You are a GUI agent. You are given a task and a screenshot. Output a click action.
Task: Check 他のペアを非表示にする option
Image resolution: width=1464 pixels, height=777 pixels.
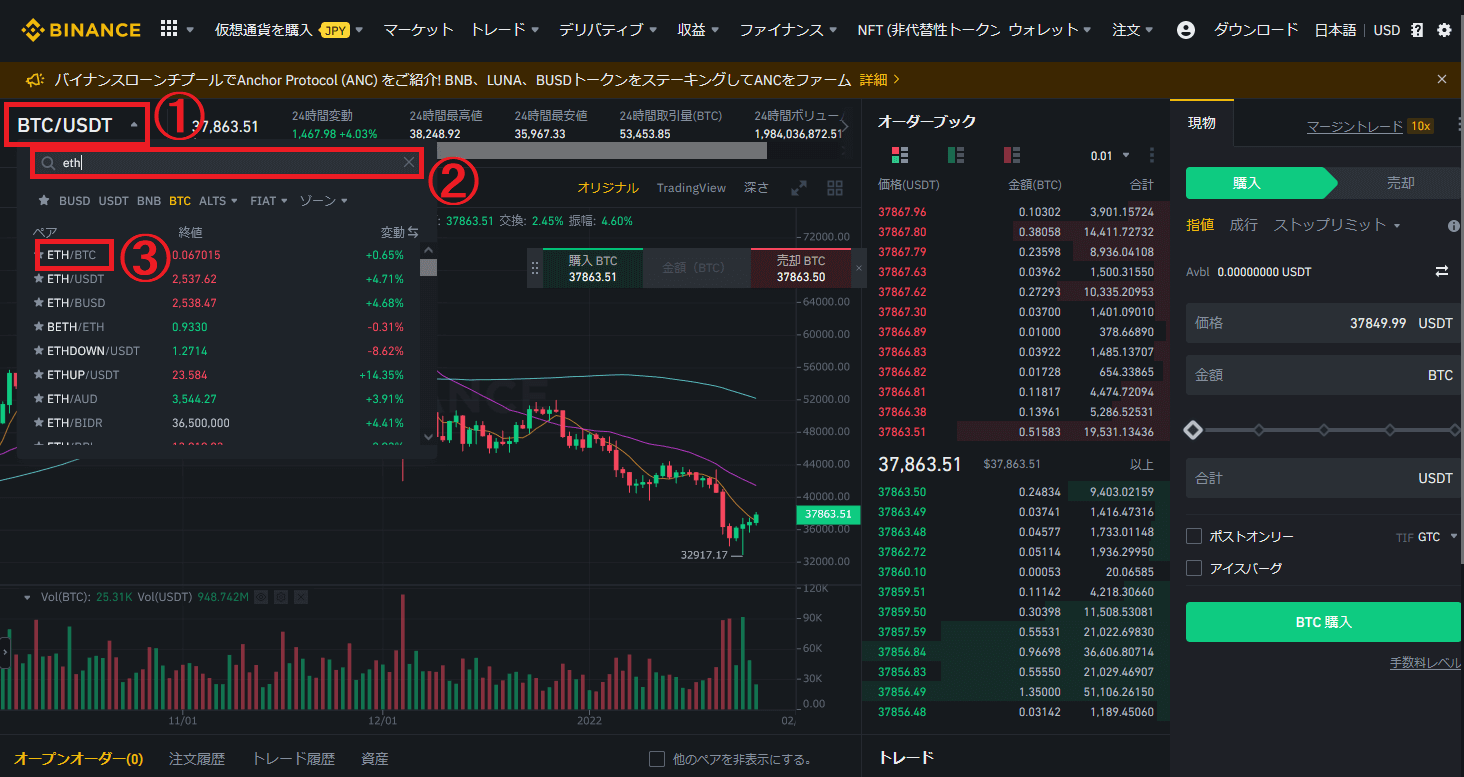coord(657,759)
